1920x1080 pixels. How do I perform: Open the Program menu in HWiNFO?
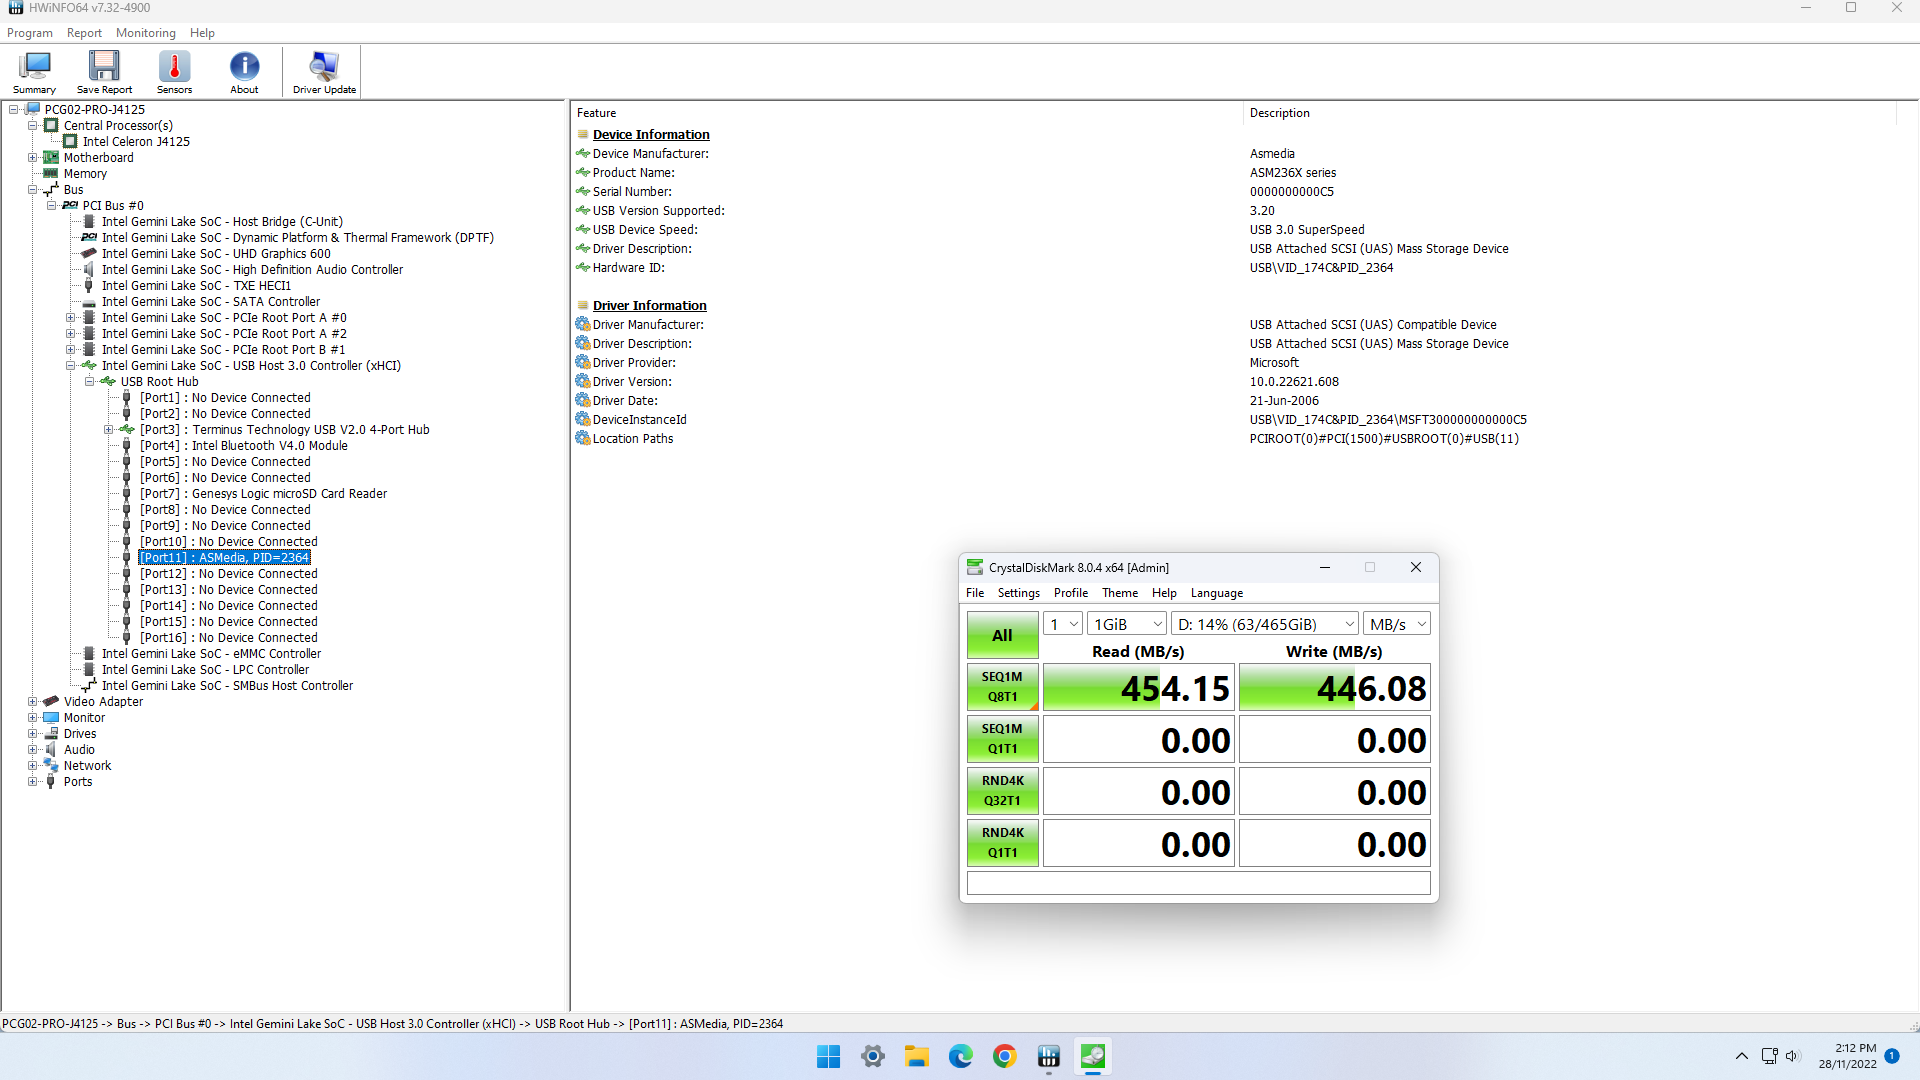(x=30, y=33)
